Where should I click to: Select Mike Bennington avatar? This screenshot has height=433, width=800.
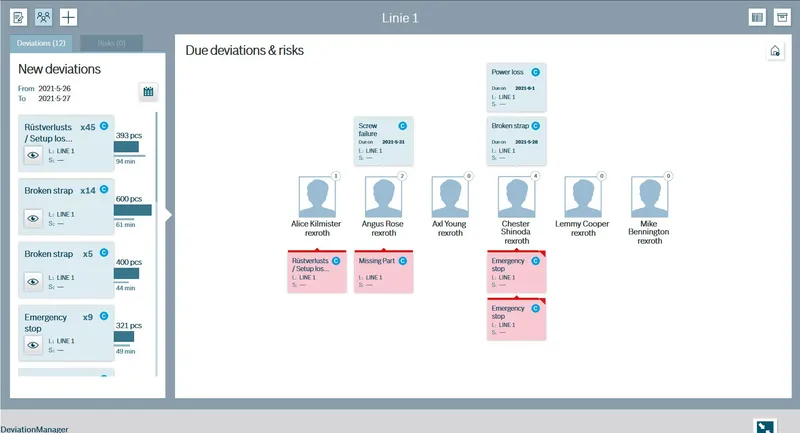click(x=649, y=197)
